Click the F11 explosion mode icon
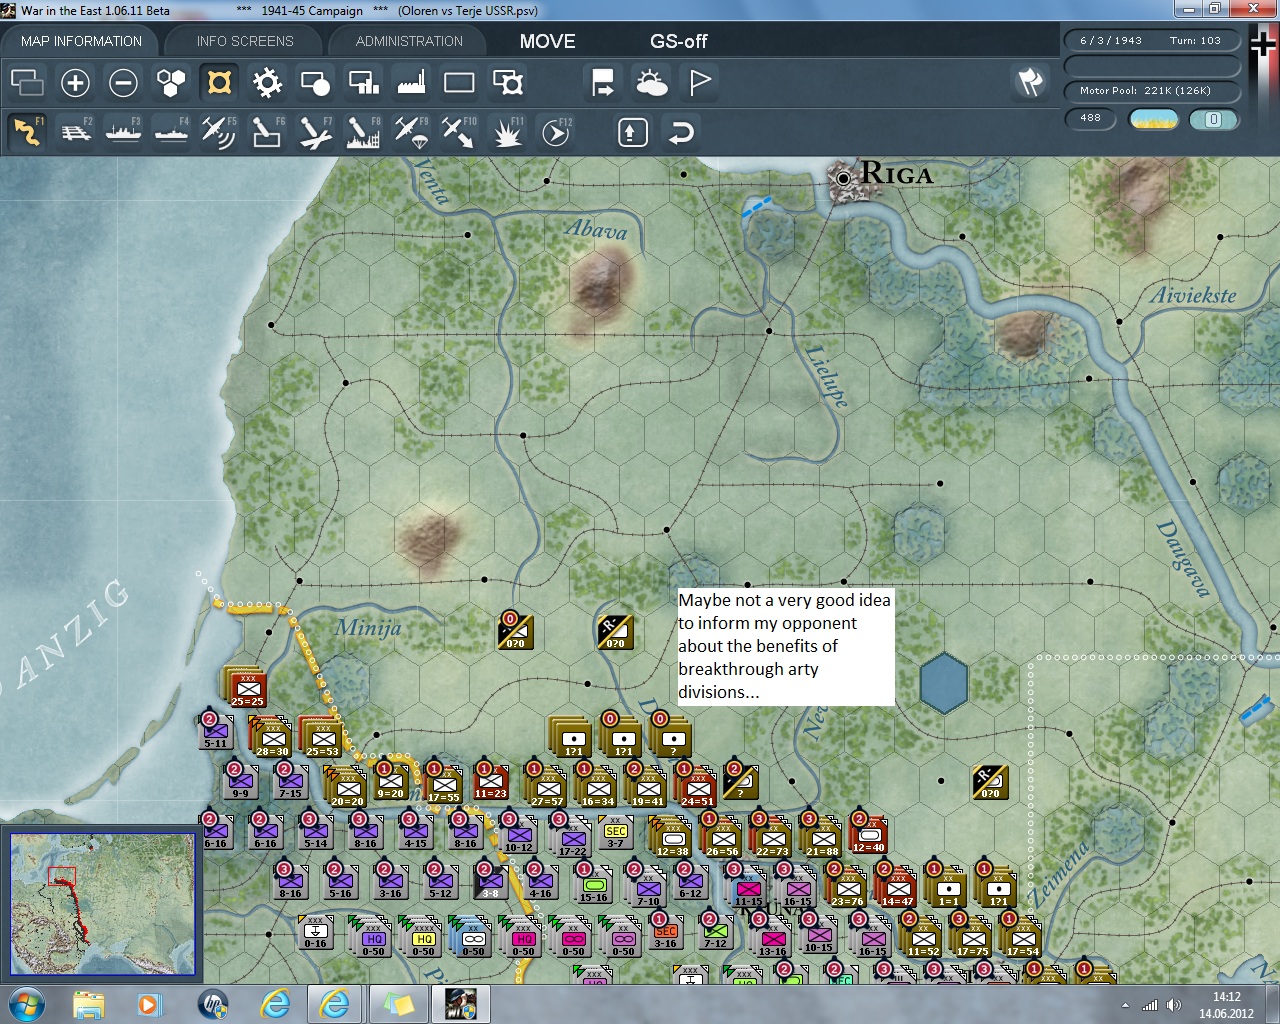The height and width of the screenshot is (1024, 1280). 507,132
